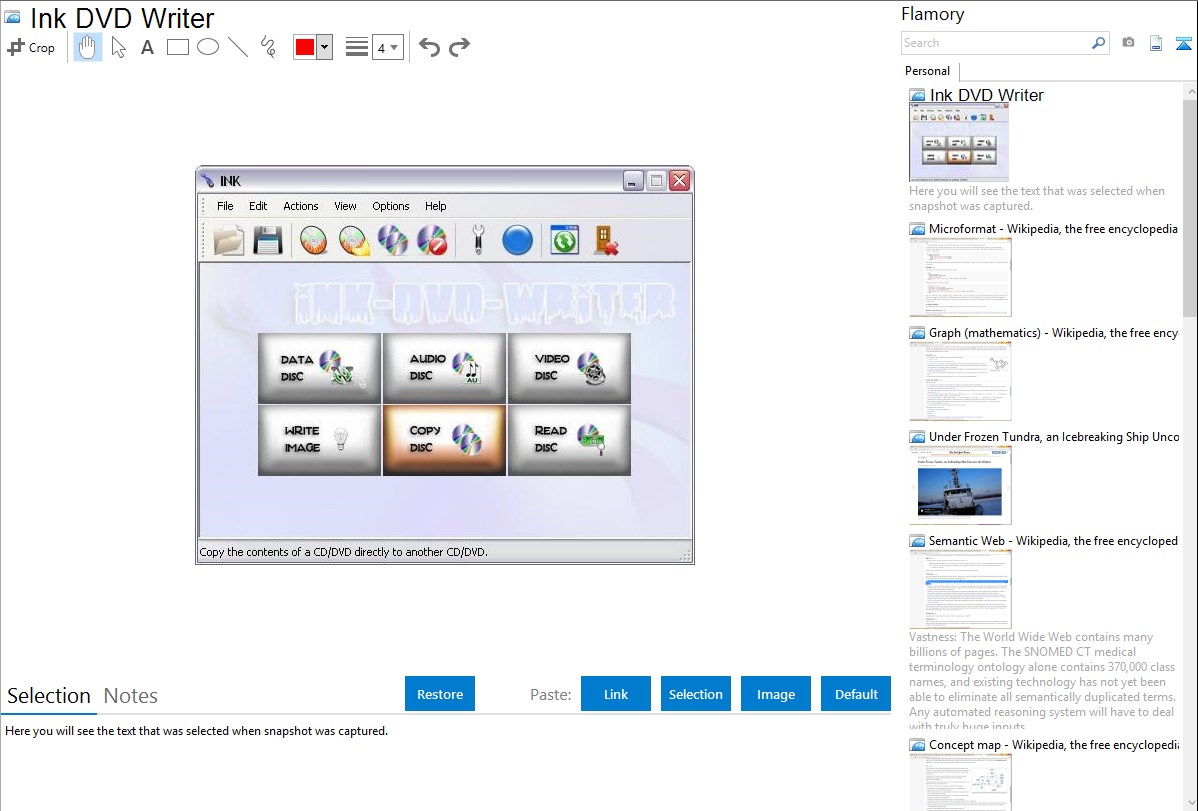Click the exit door icon
The height and width of the screenshot is (811, 1198).
(x=605, y=240)
